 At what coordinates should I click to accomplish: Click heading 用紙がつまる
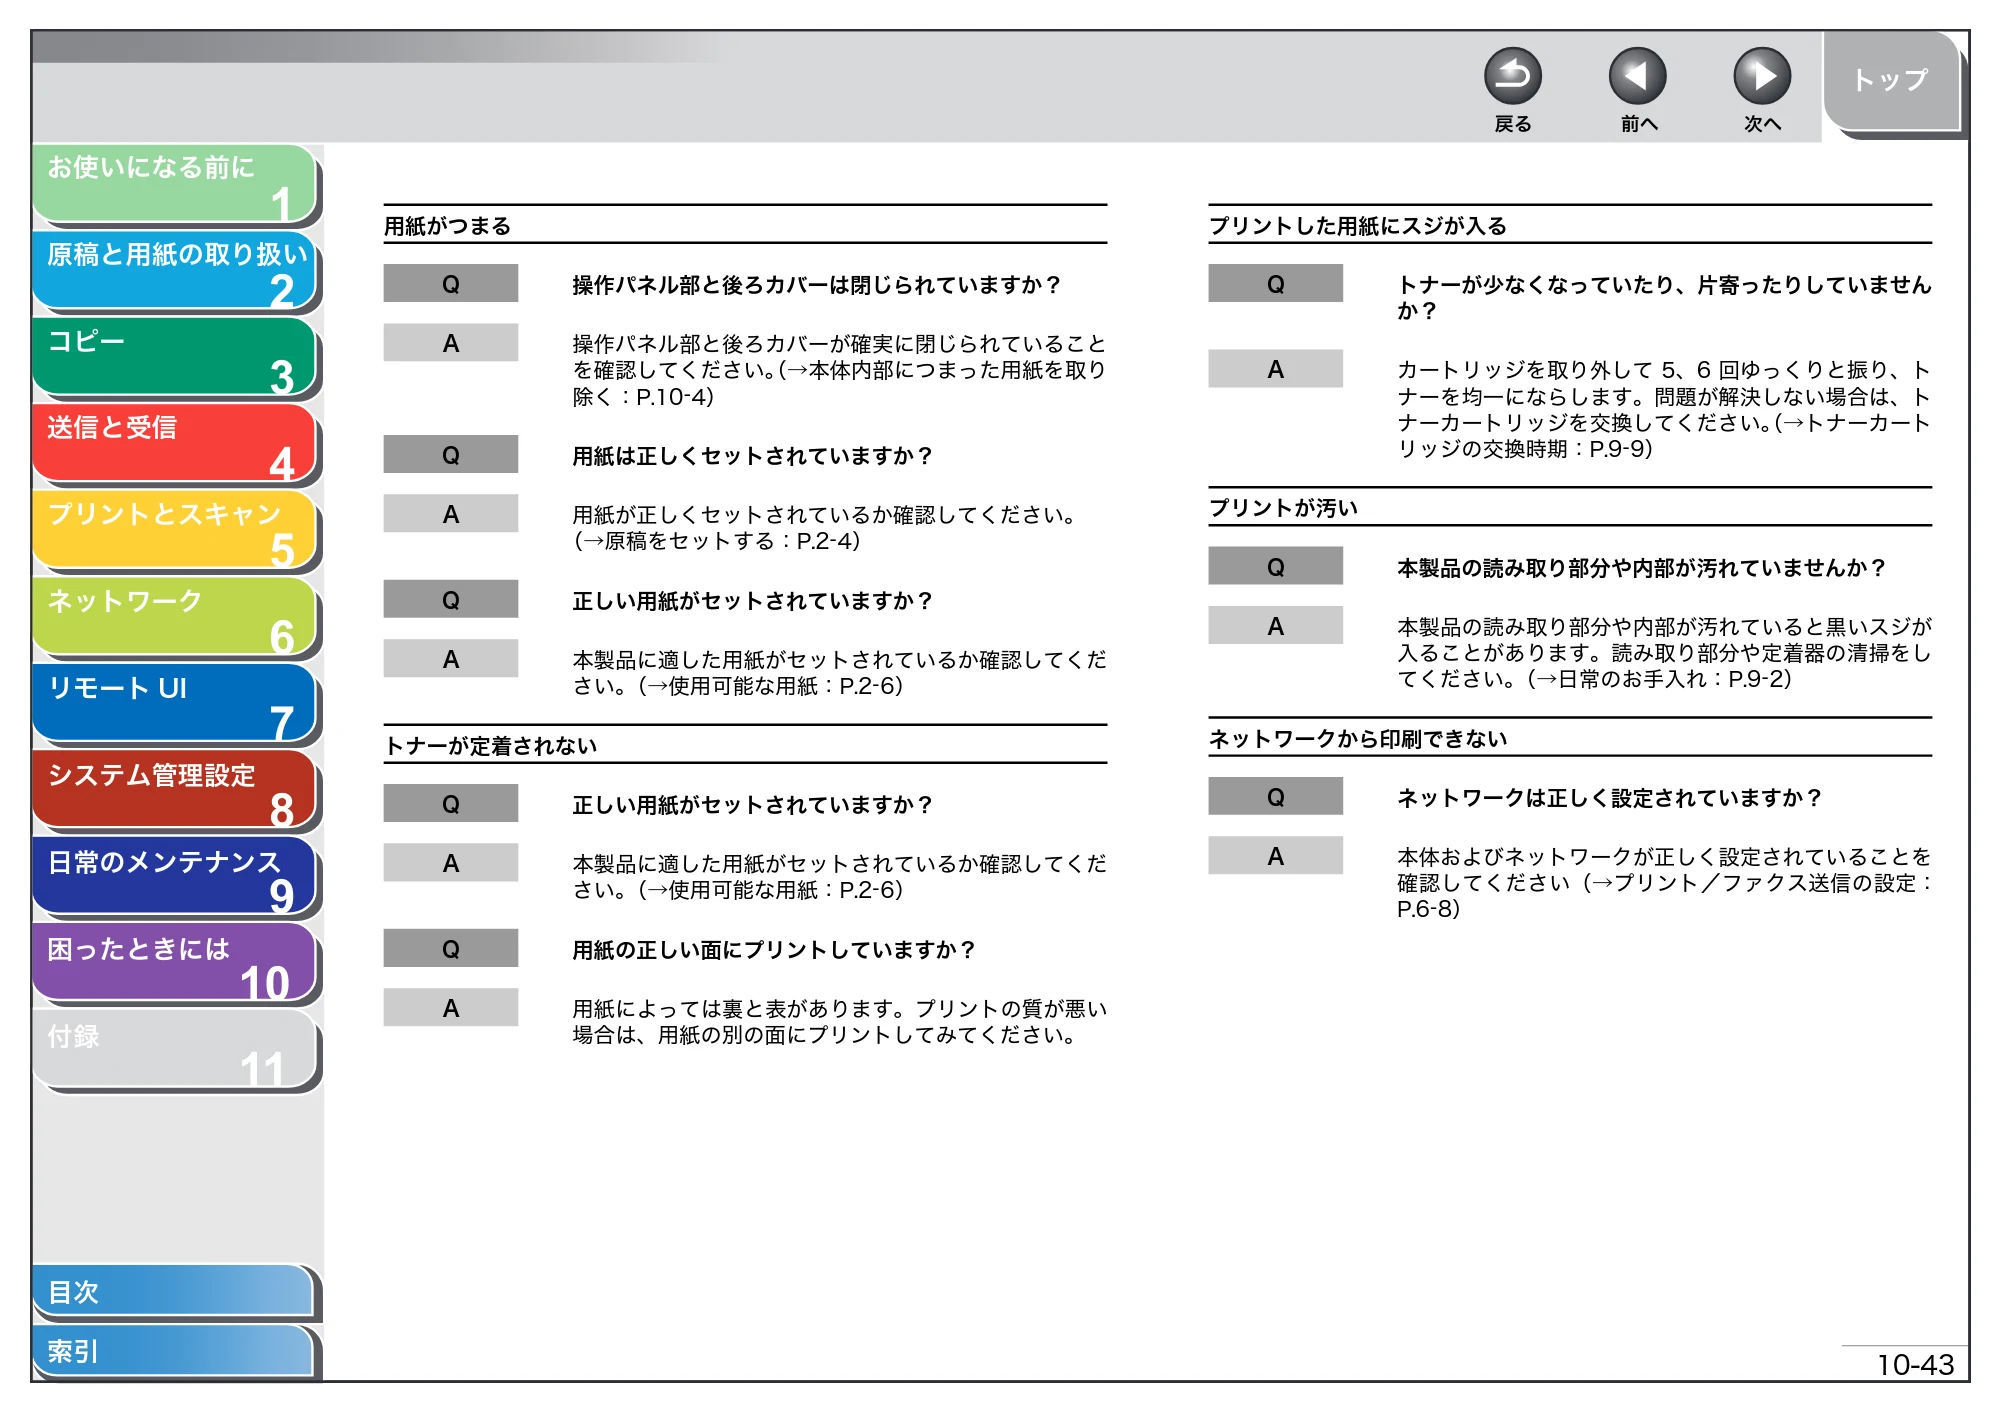[x=448, y=226]
